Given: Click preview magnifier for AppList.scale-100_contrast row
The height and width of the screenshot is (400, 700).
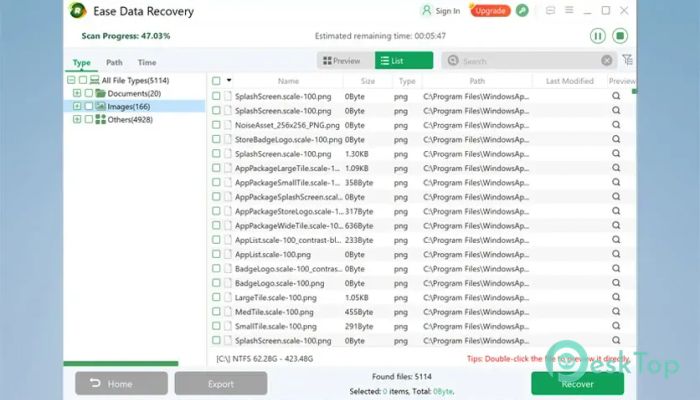Looking at the screenshot, I should point(616,240).
